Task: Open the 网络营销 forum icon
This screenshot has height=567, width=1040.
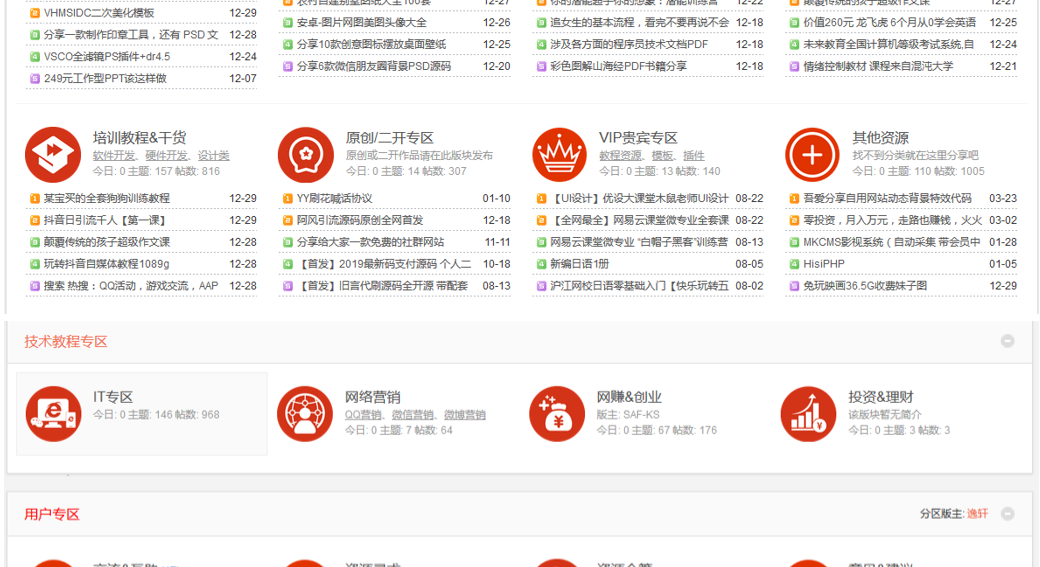Action: (x=305, y=413)
